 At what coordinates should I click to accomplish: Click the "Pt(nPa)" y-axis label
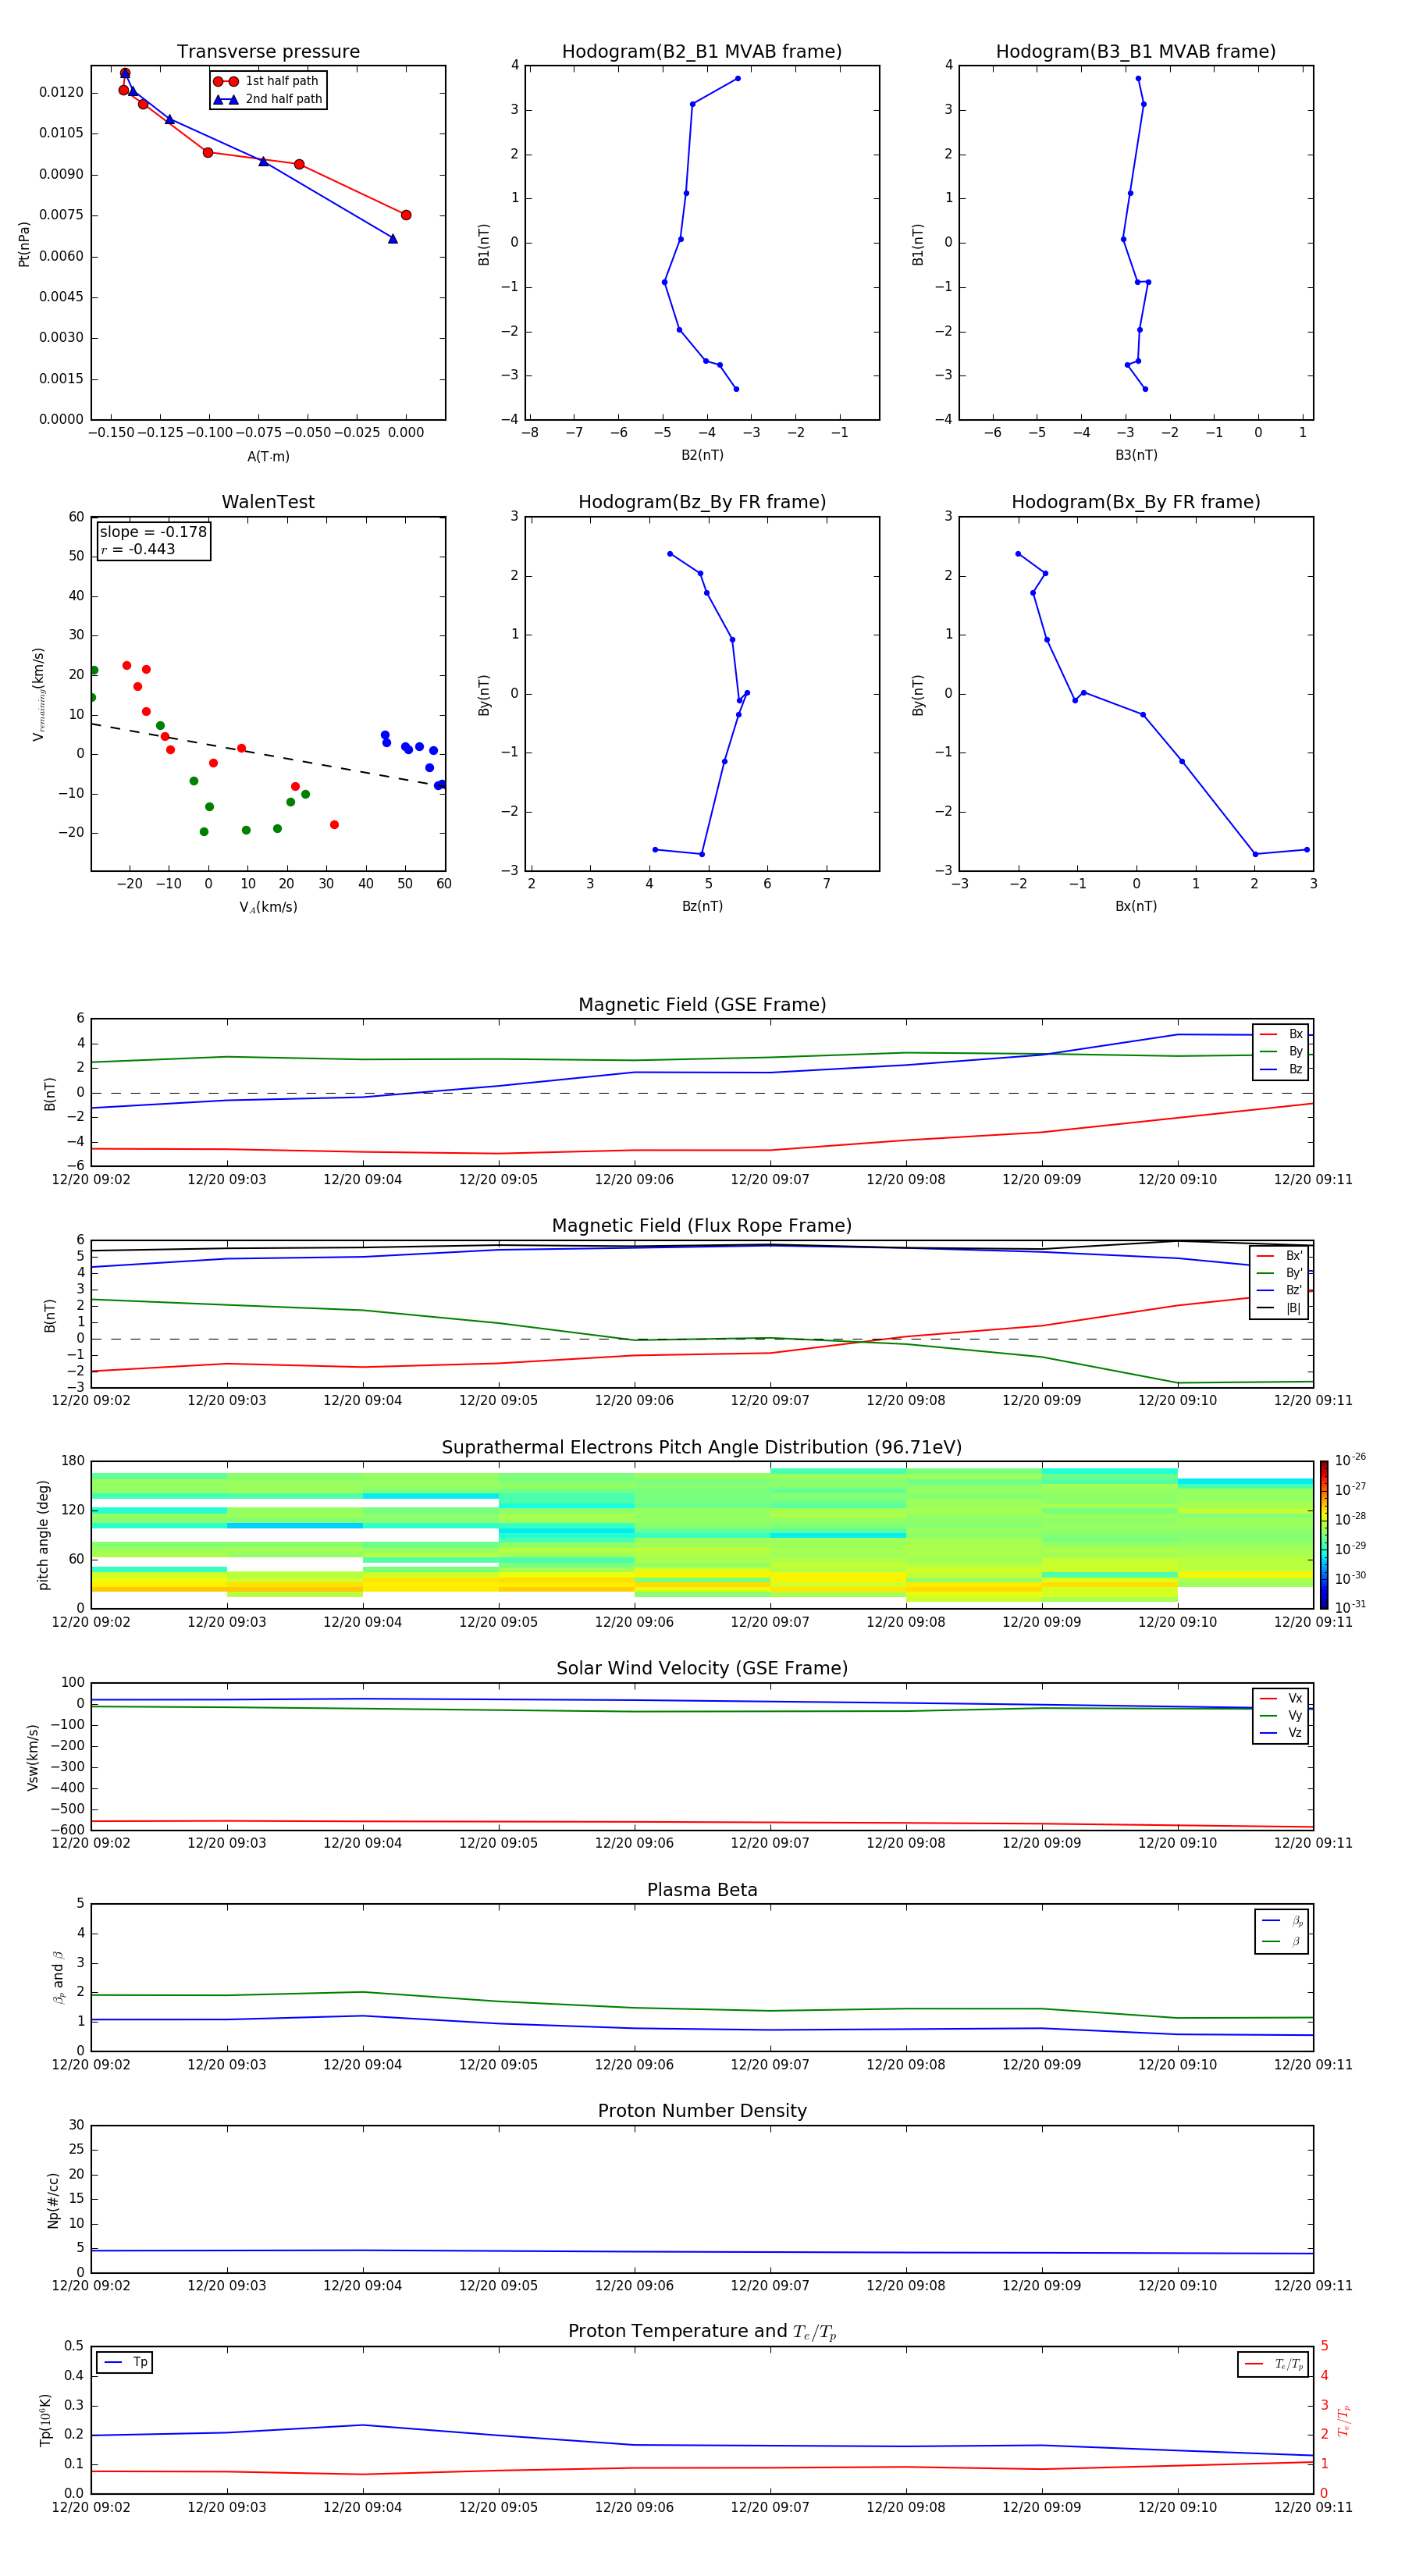(x=24, y=244)
